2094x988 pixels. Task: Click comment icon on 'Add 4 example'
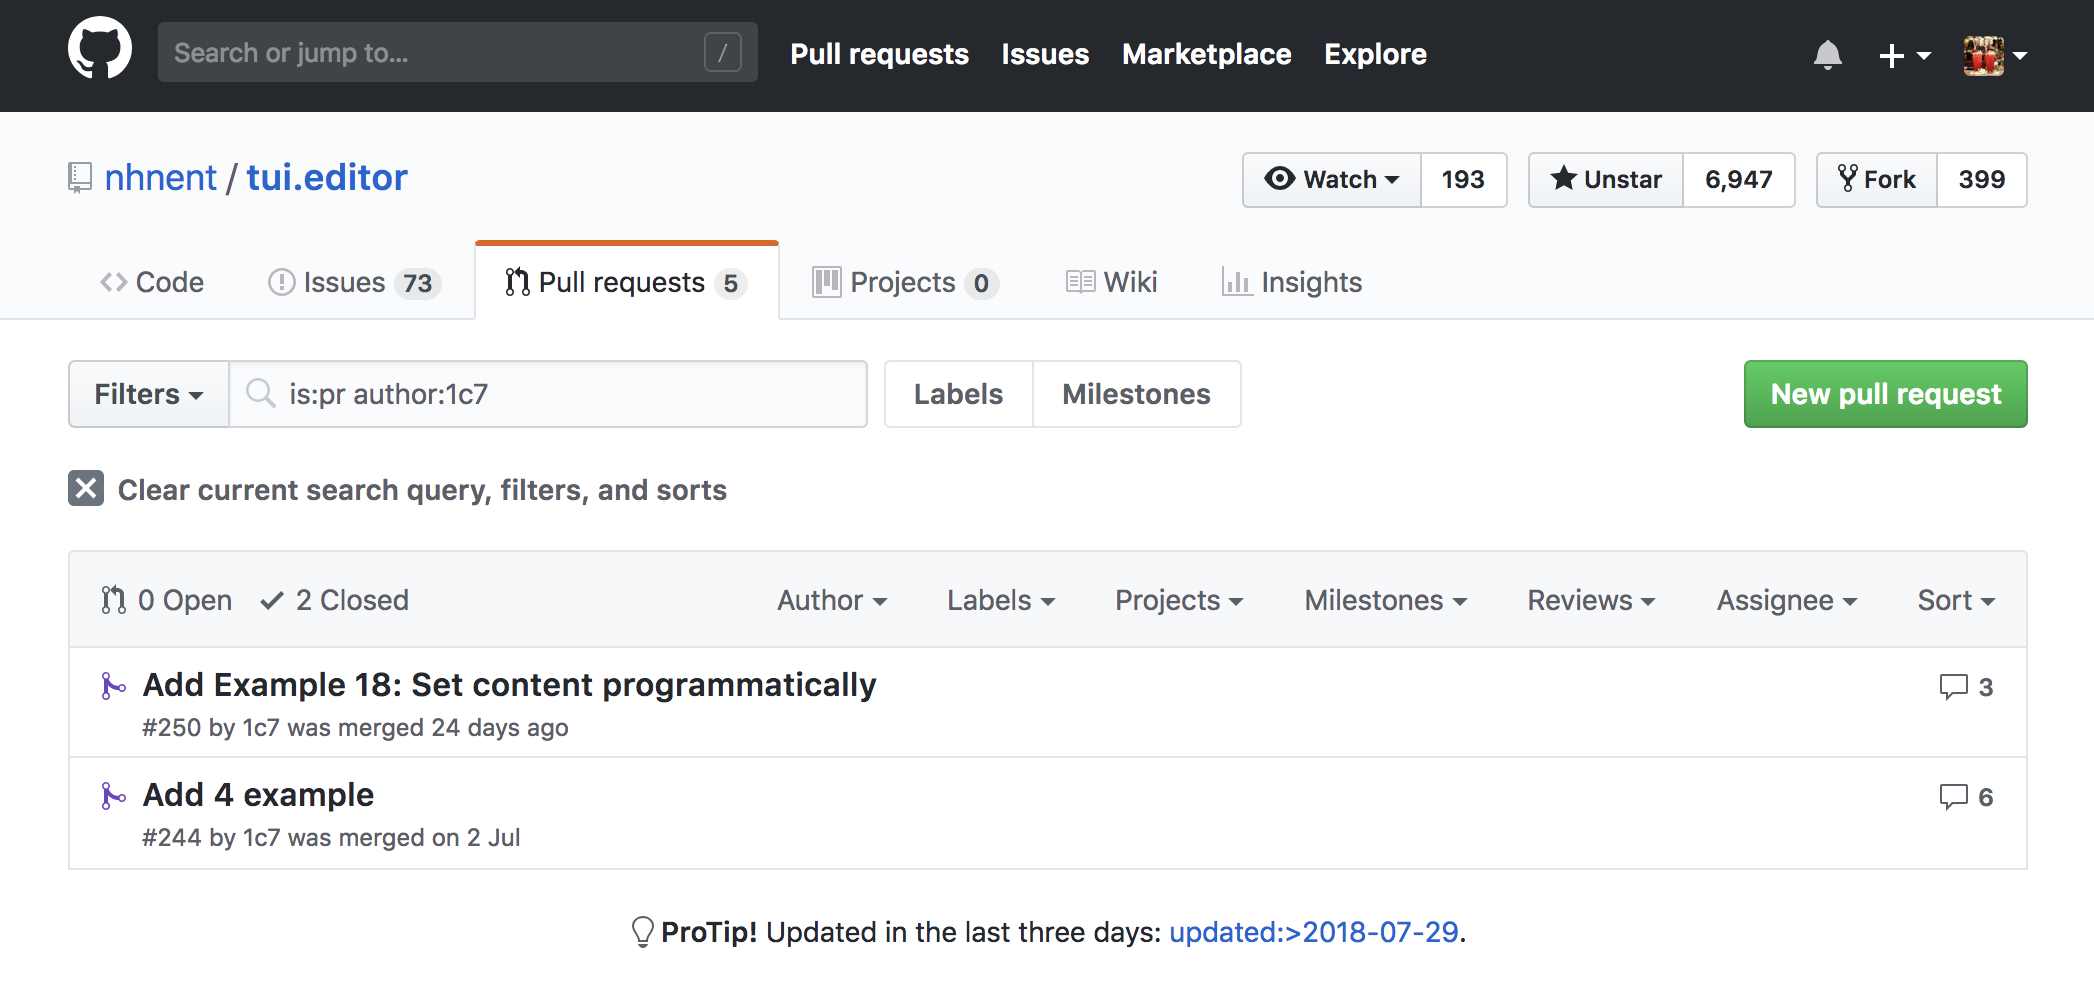click(x=1953, y=797)
